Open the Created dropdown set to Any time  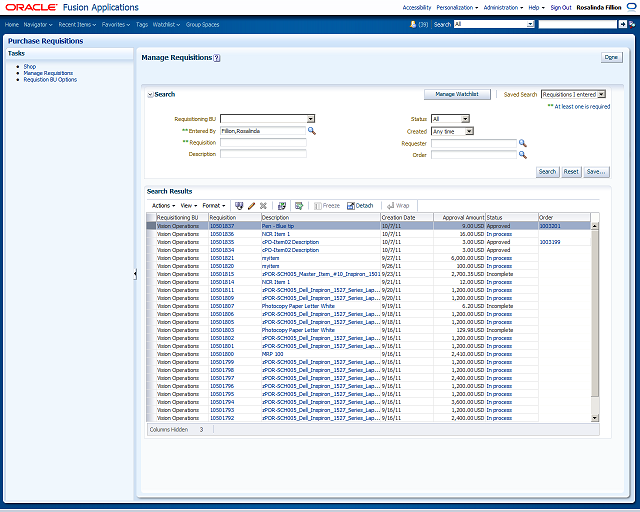[x=469, y=131]
